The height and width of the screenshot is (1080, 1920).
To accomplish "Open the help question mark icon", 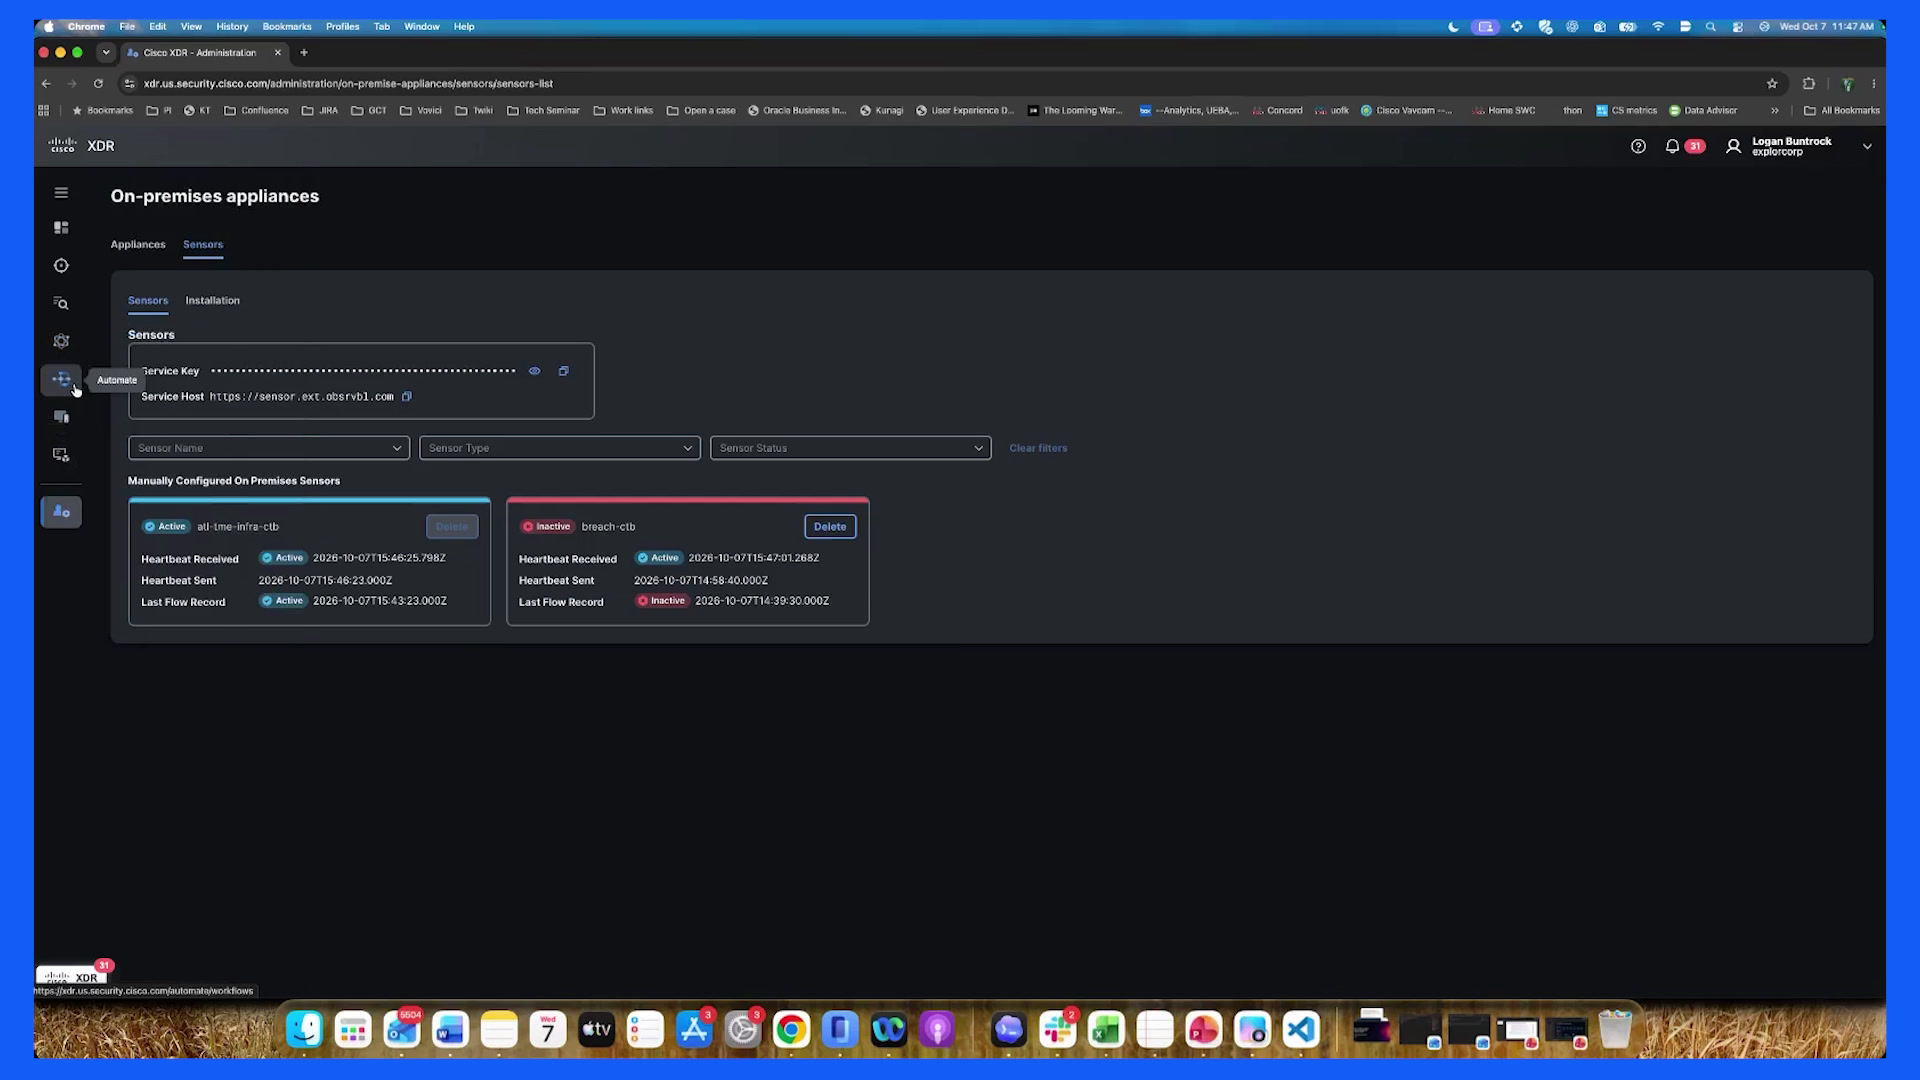I will (x=1638, y=147).
